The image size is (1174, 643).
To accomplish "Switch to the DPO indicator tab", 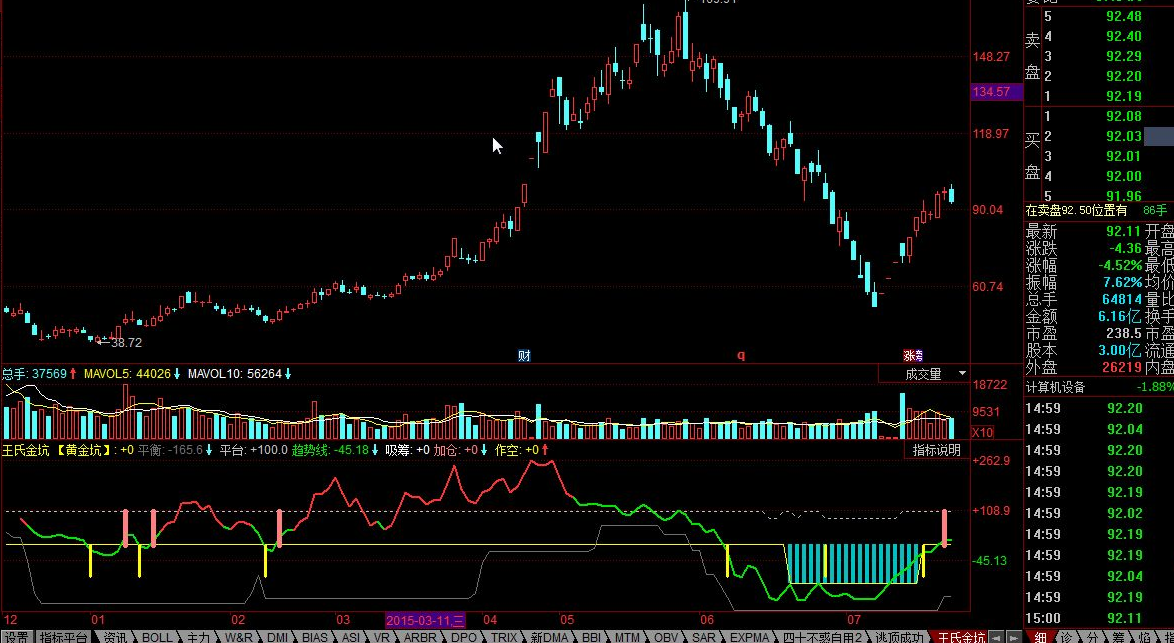I will [464, 637].
